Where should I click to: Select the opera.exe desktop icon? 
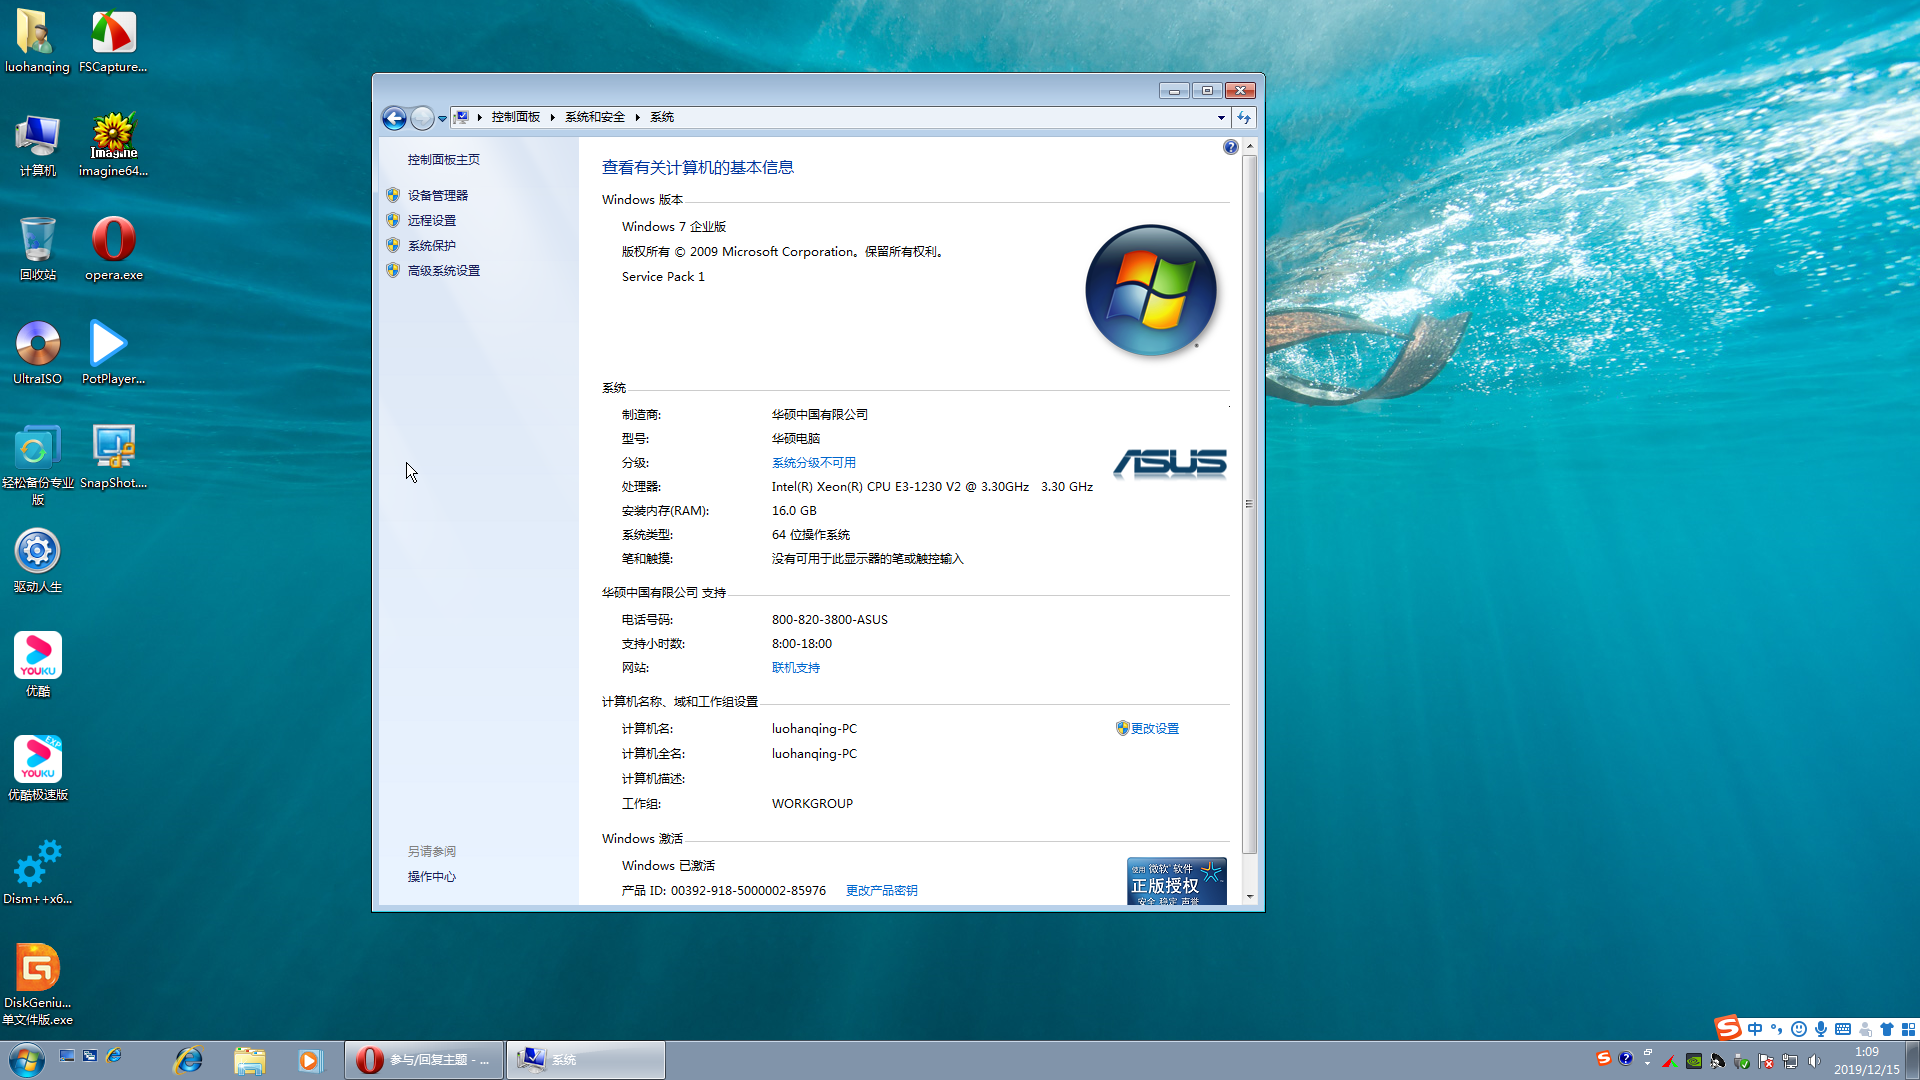click(113, 250)
